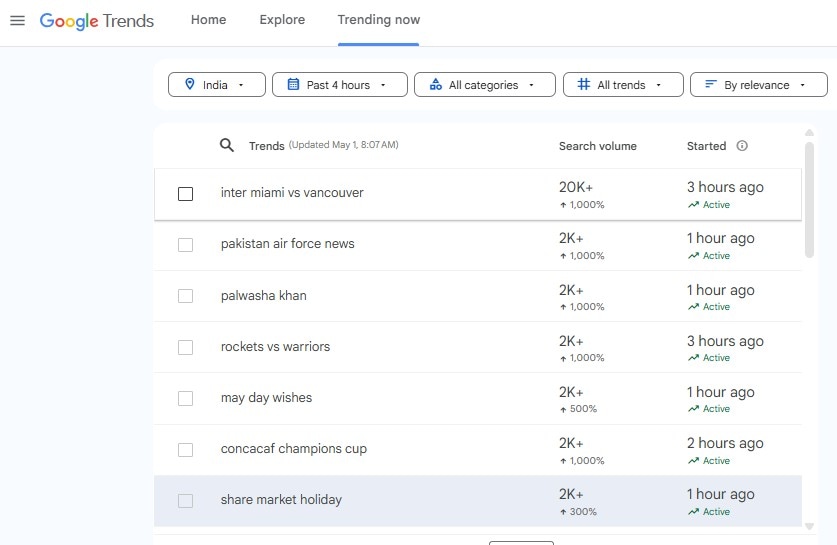Screen dimensions: 837x545
Task: Switch to the Explore tab
Action: coord(282,20)
